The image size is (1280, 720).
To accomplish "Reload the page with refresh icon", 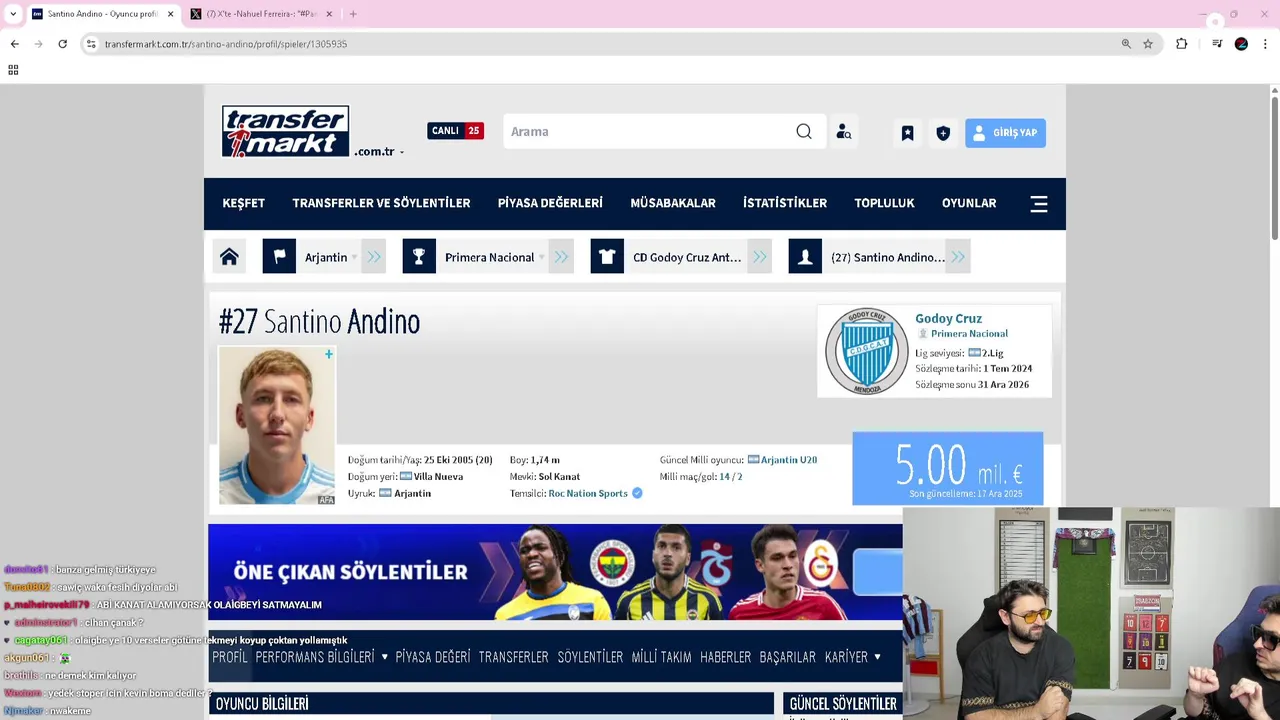I will click(x=62, y=44).
